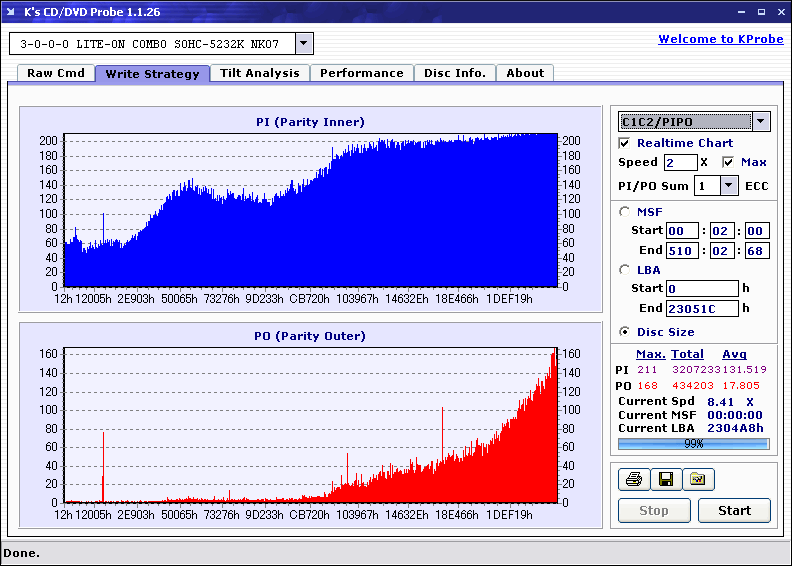Click the Start scan button
The width and height of the screenshot is (792, 566).
pyautogui.click(x=734, y=510)
